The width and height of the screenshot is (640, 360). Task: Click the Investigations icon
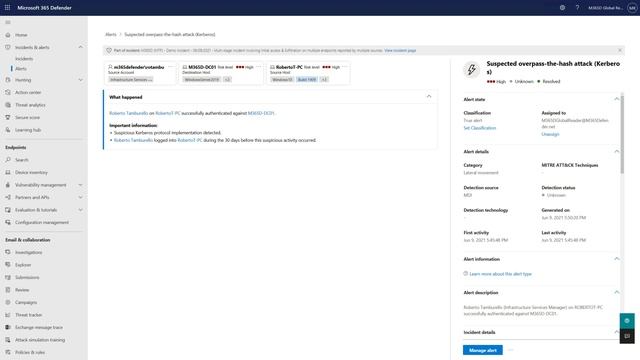coord(8,252)
